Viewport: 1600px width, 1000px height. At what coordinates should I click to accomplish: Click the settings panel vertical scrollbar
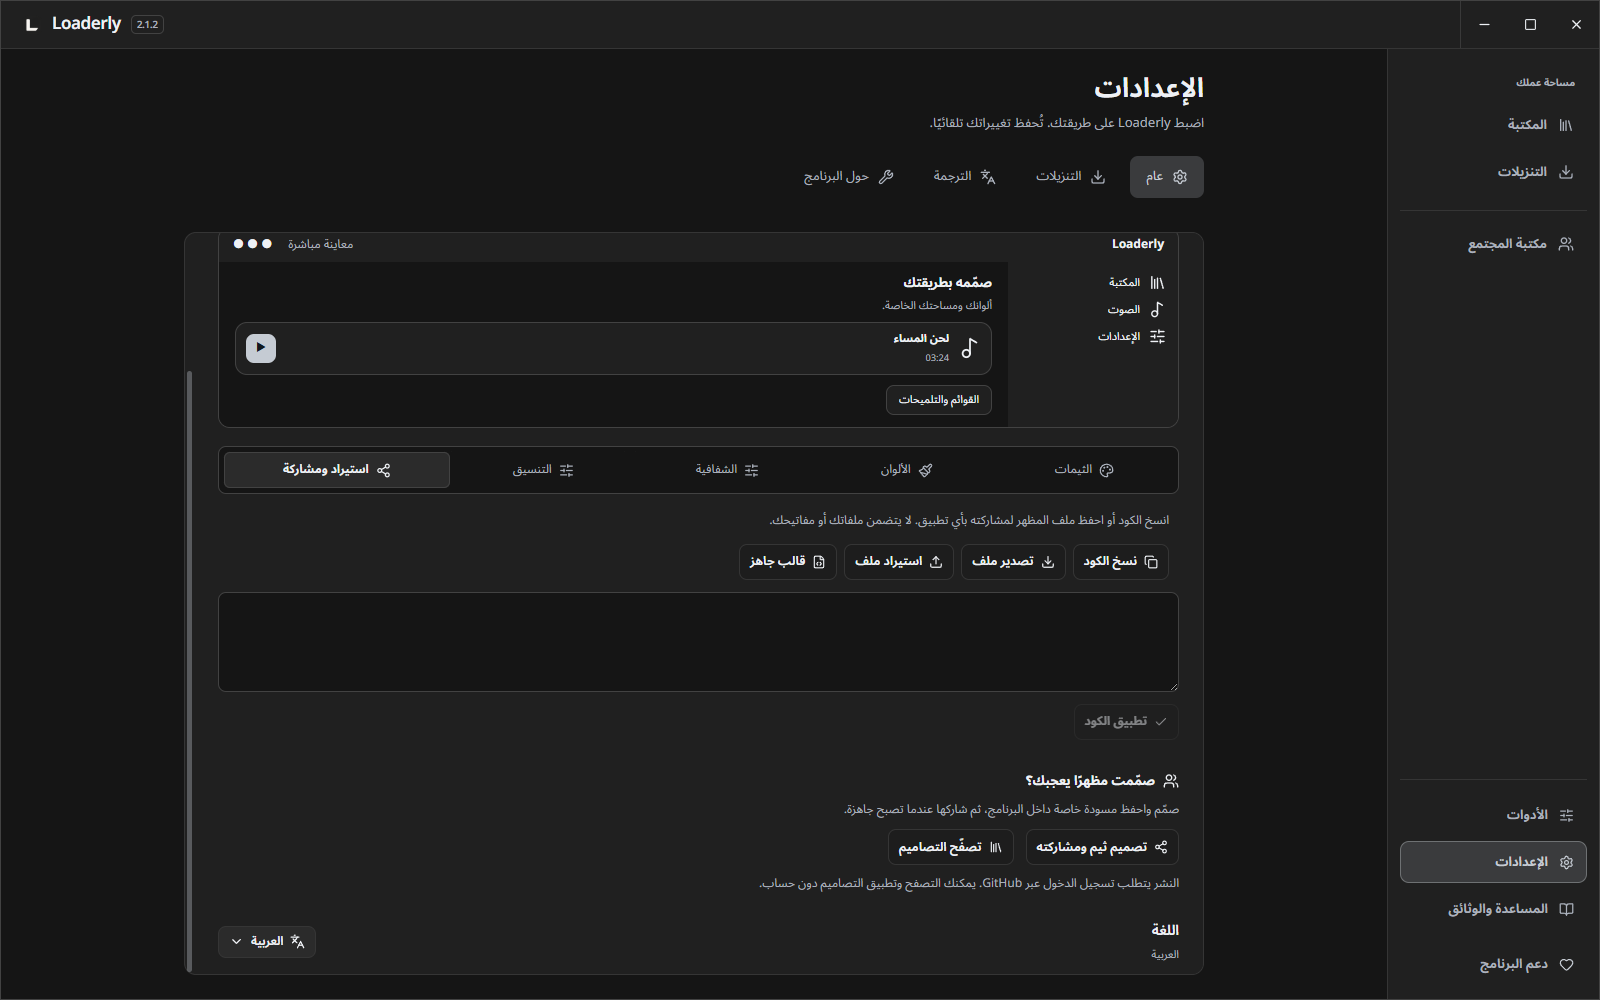(189, 670)
